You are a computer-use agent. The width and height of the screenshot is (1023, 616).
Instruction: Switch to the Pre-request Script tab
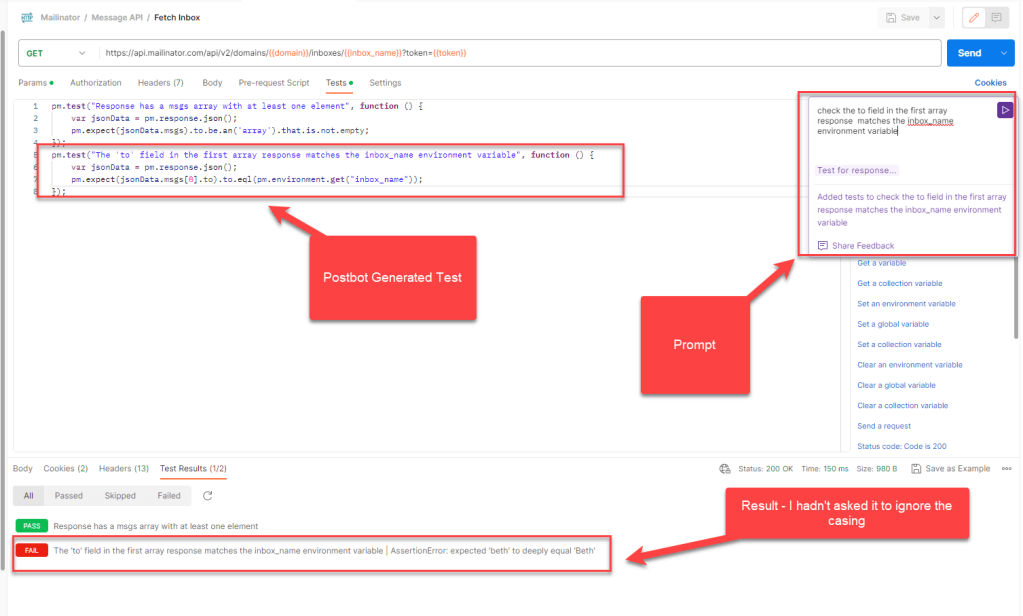274,83
